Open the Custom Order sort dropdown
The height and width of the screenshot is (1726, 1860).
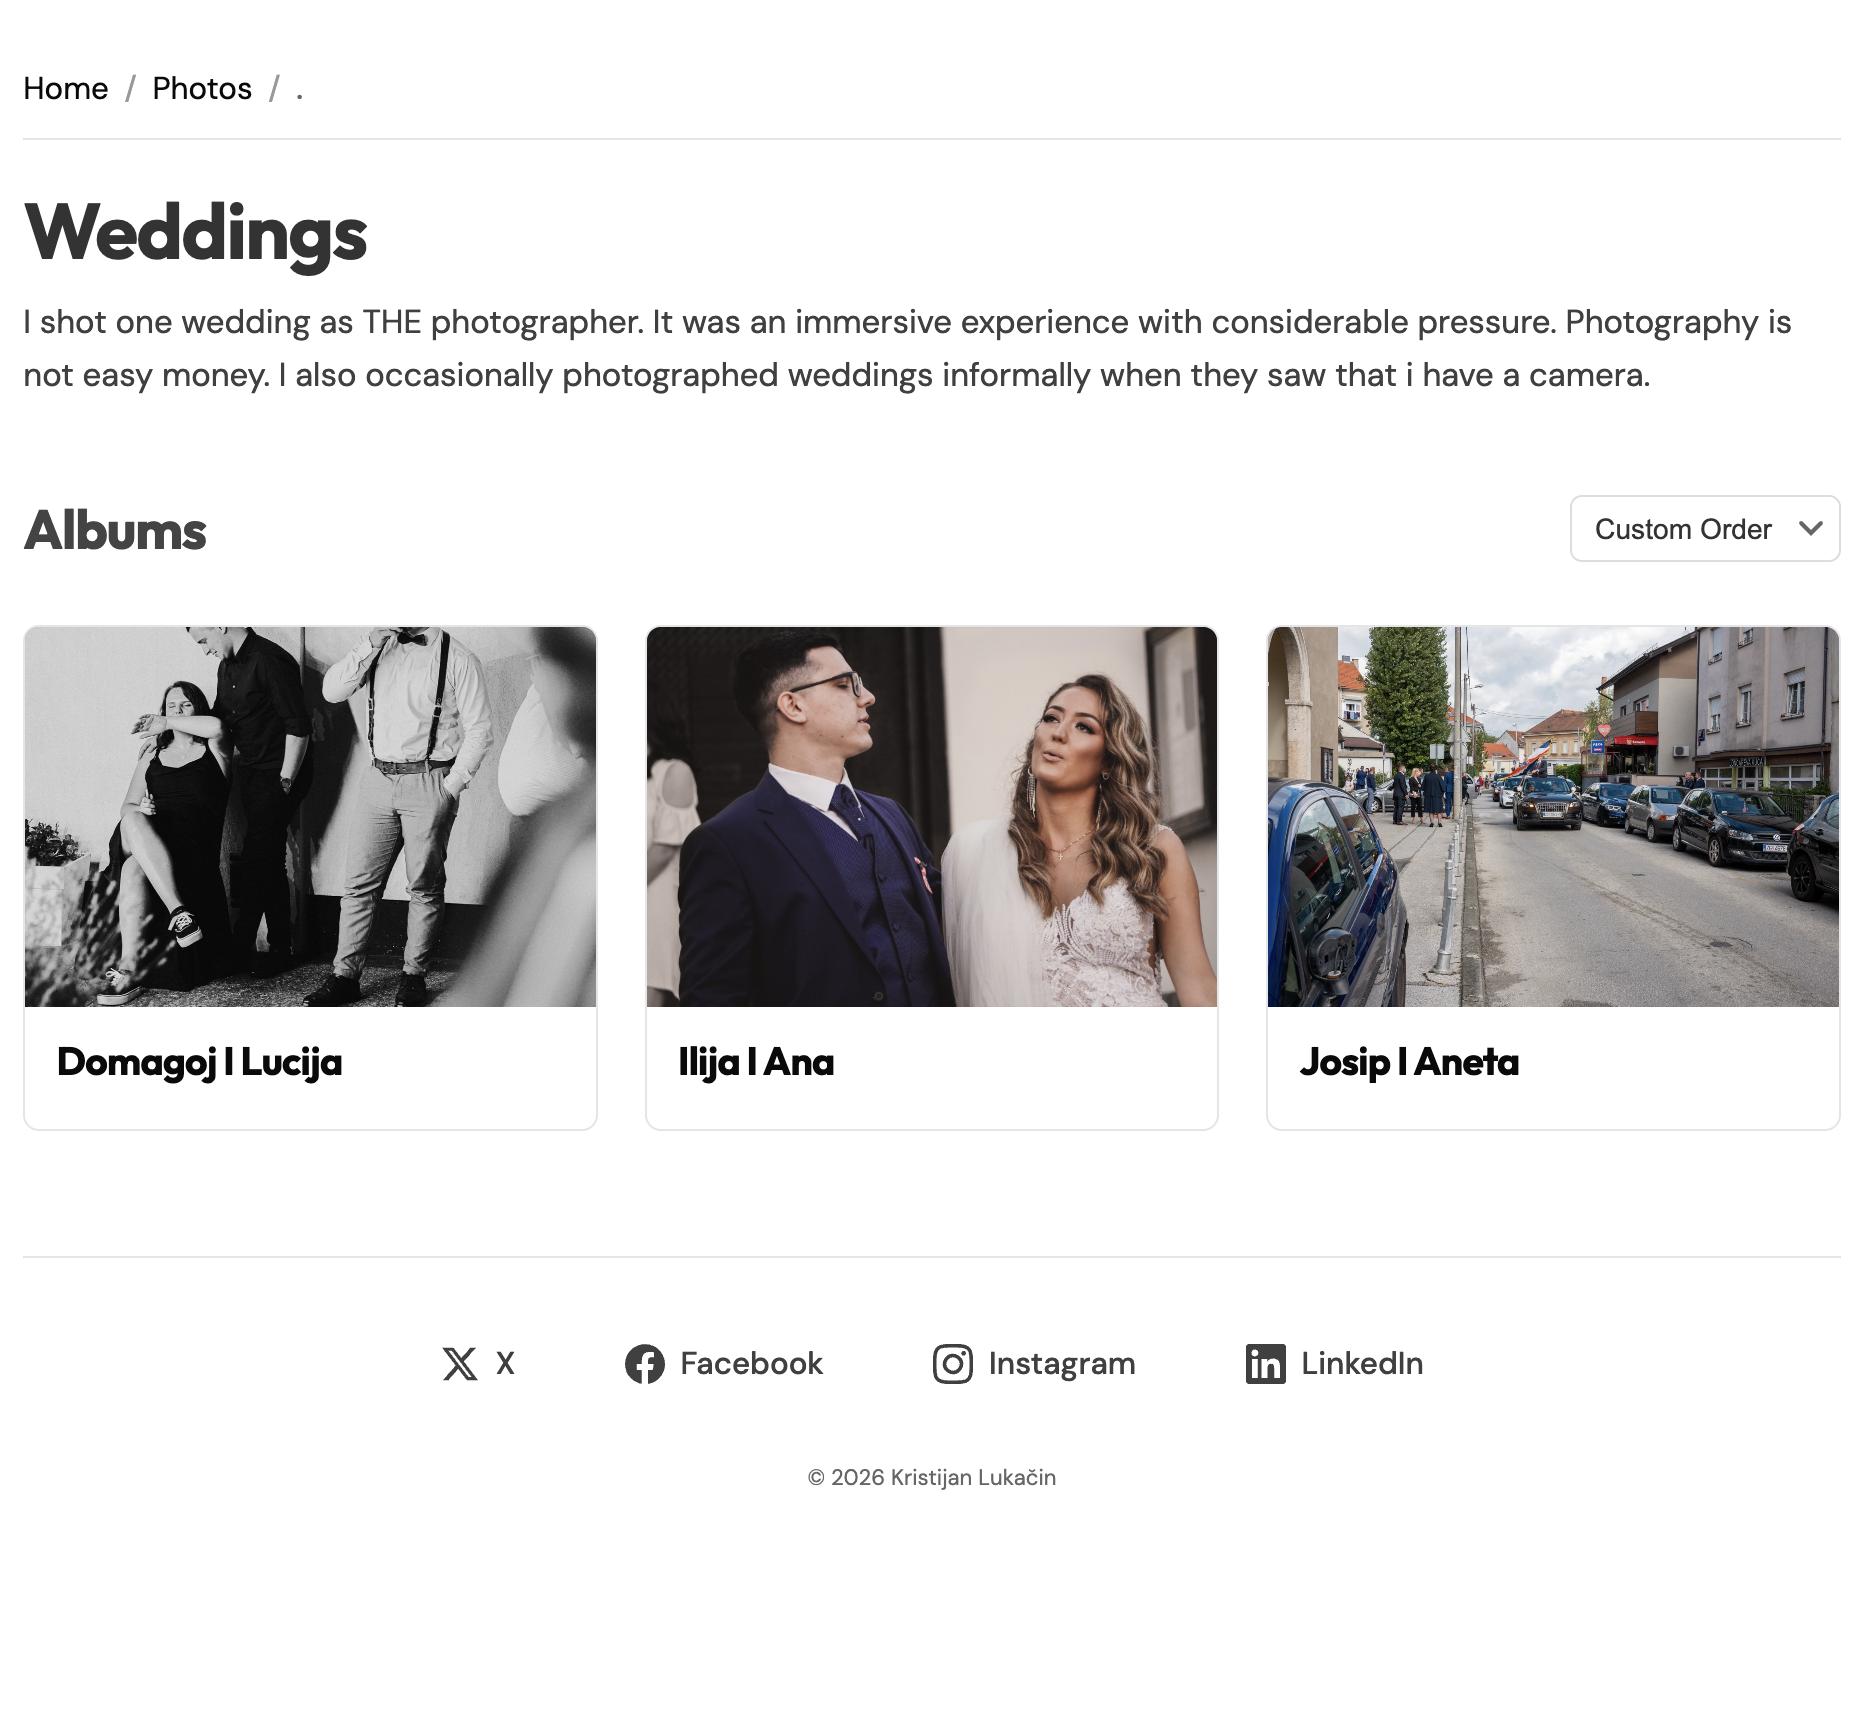tap(1683, 529)
